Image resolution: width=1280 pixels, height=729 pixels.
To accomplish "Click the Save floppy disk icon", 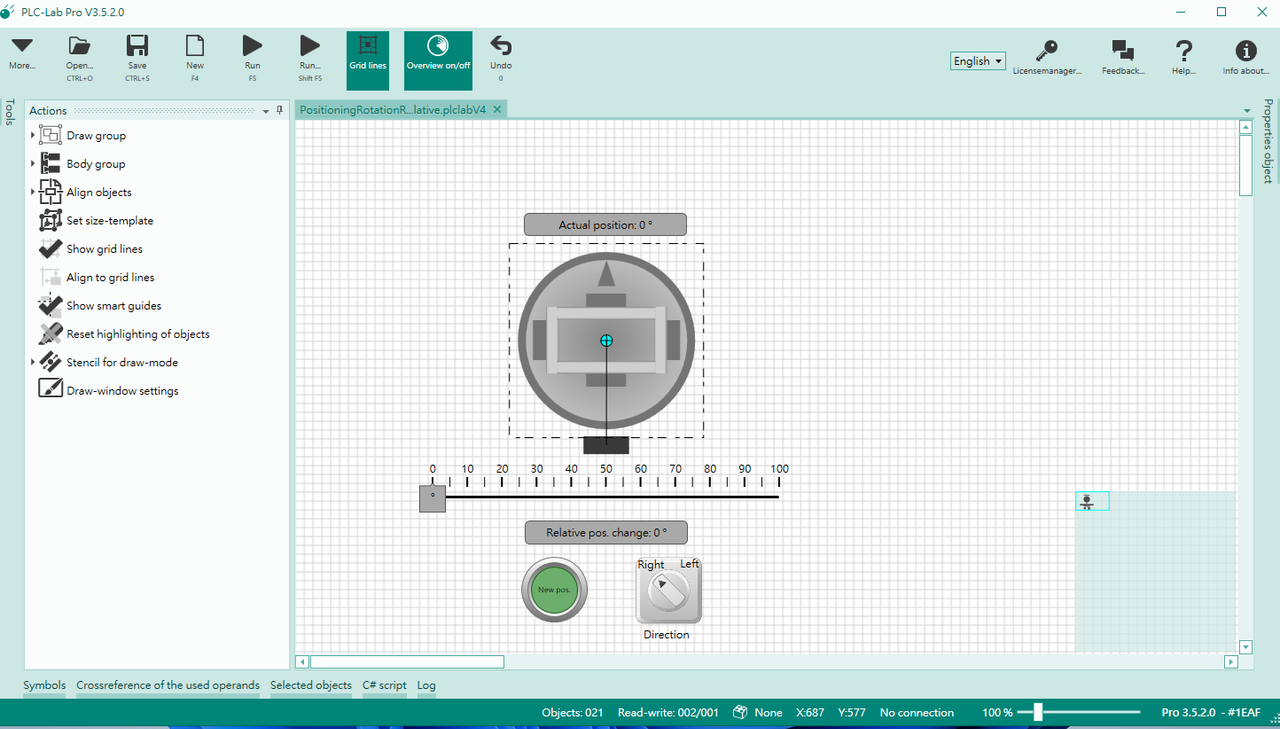I will [x=137, y=46].
